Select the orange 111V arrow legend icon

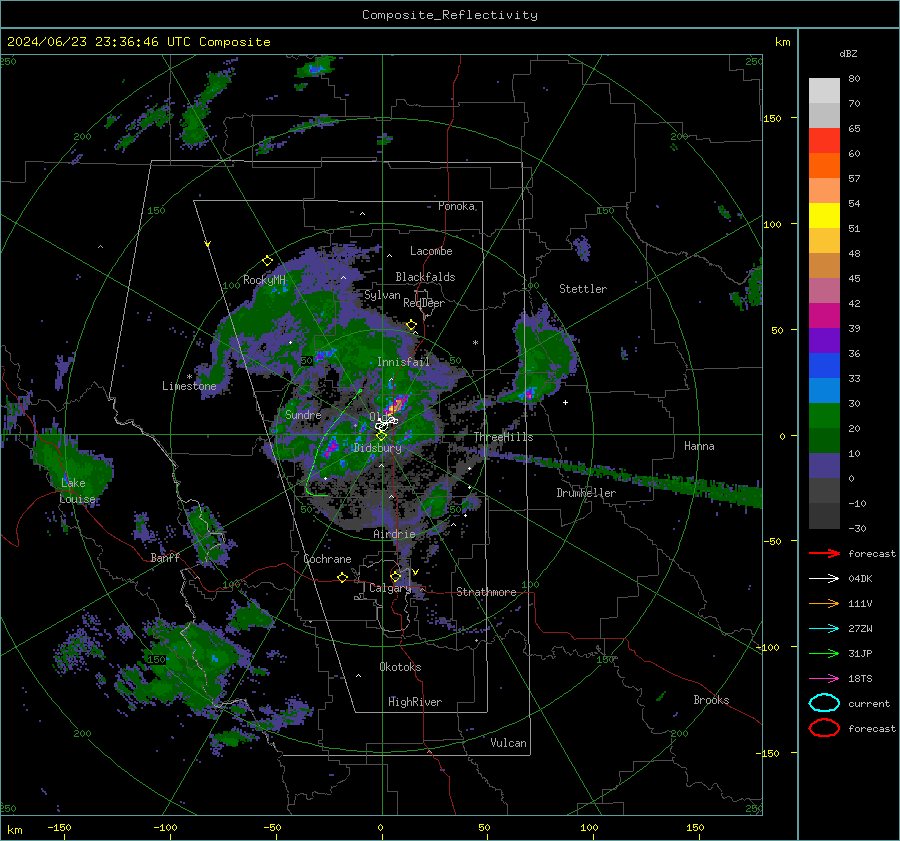tap(824, 603)
